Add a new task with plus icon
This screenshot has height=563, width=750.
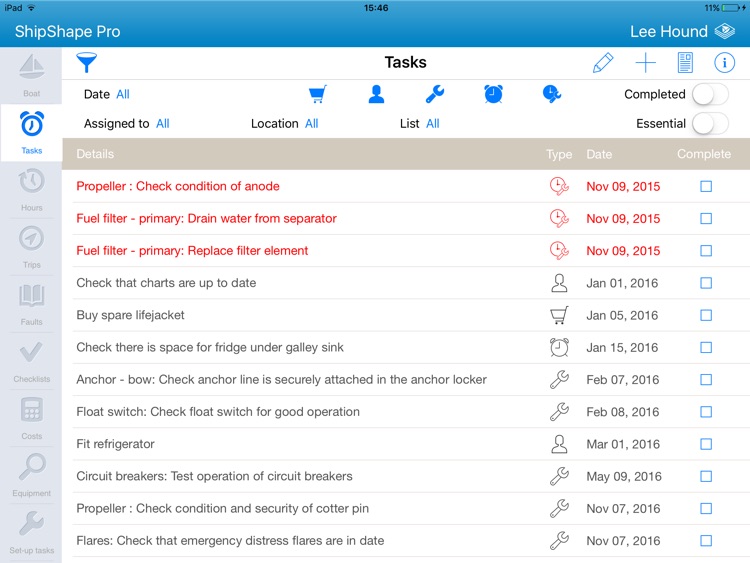645,63
